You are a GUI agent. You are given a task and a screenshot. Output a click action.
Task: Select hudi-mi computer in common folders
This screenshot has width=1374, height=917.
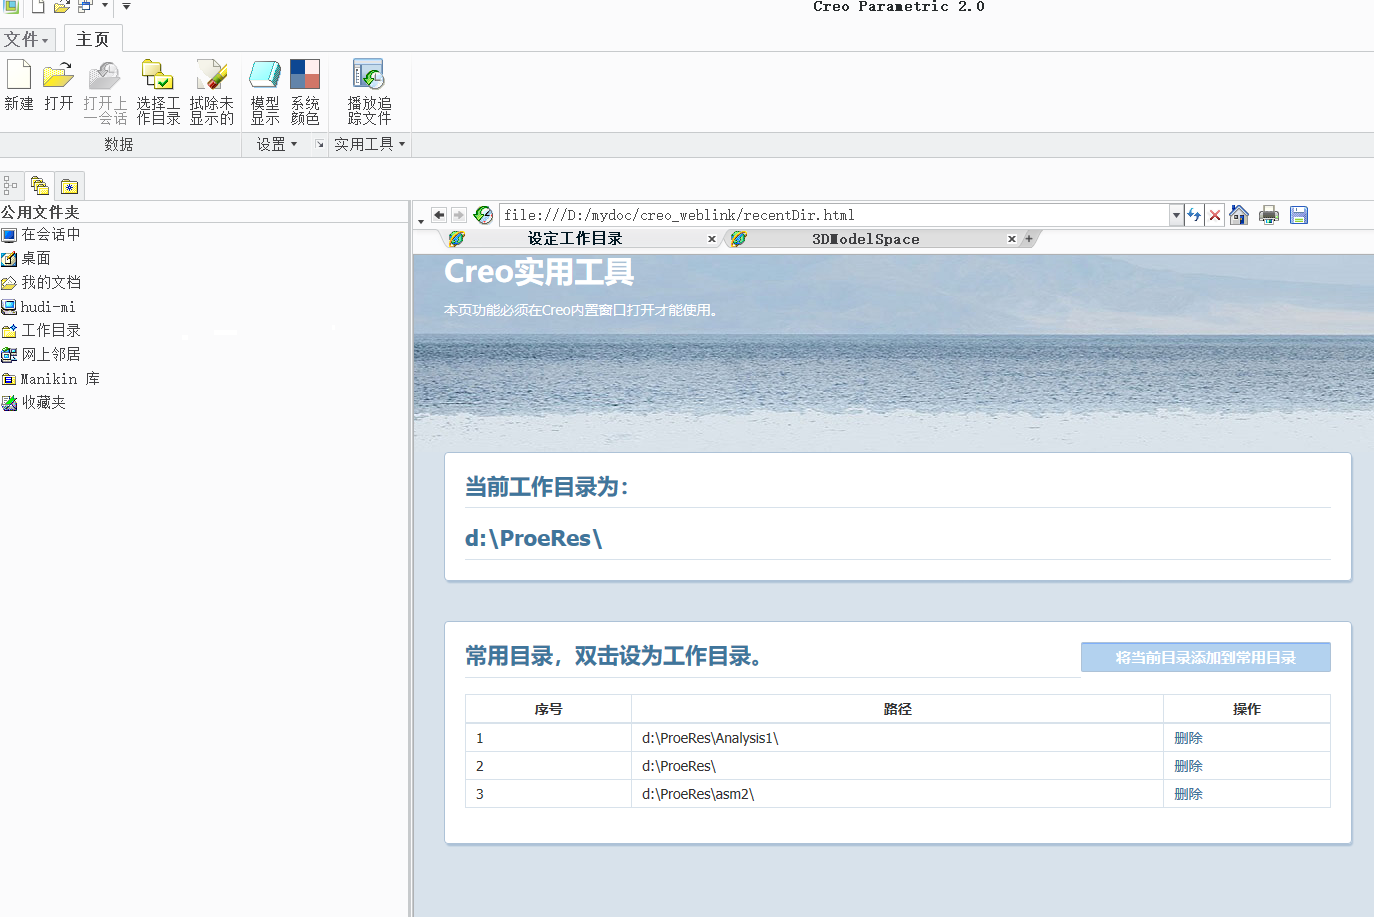point(38,307)
